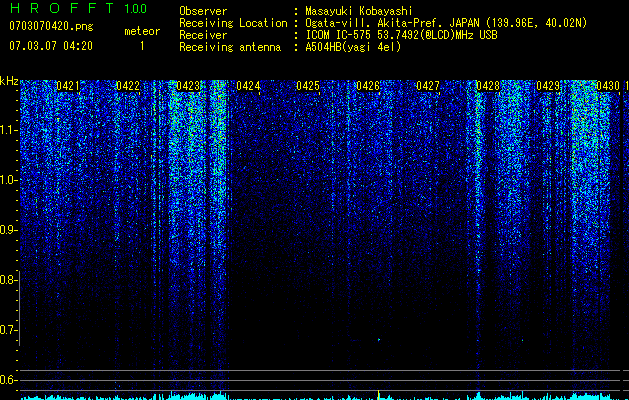Image resolution: width=629 pixels, height=400 pixels.
Task: Click the 0428 time marker
Action: [x=488, y=86]
